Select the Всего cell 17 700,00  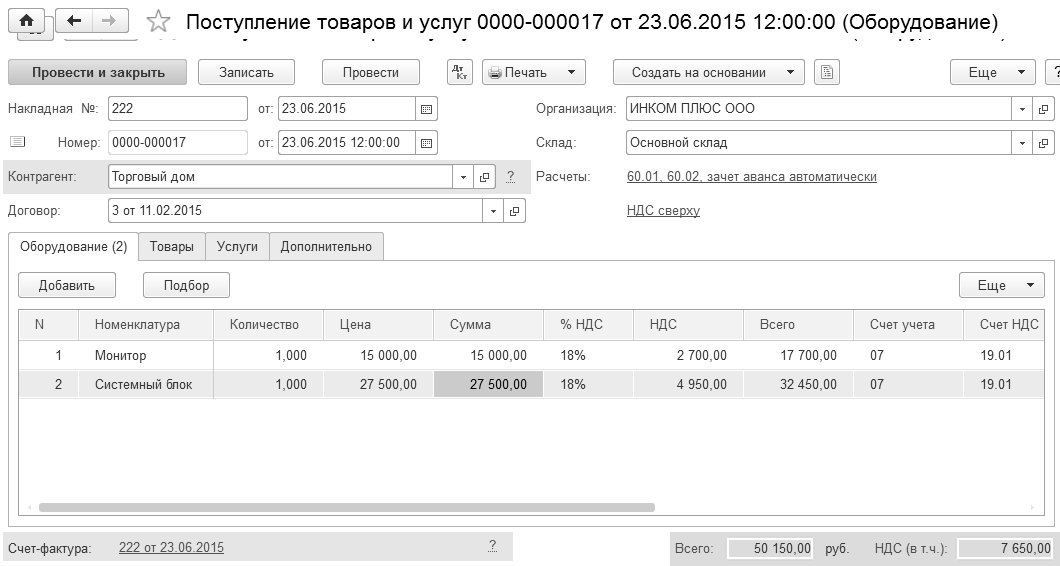798,356
